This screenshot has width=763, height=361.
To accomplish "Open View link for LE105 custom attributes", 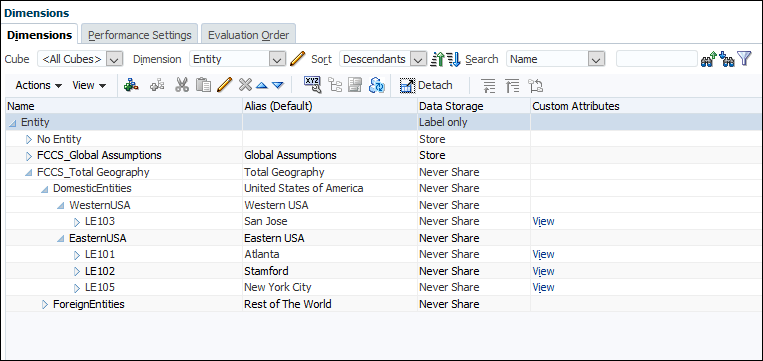I will pyautogui.click(x=544, y=287).
